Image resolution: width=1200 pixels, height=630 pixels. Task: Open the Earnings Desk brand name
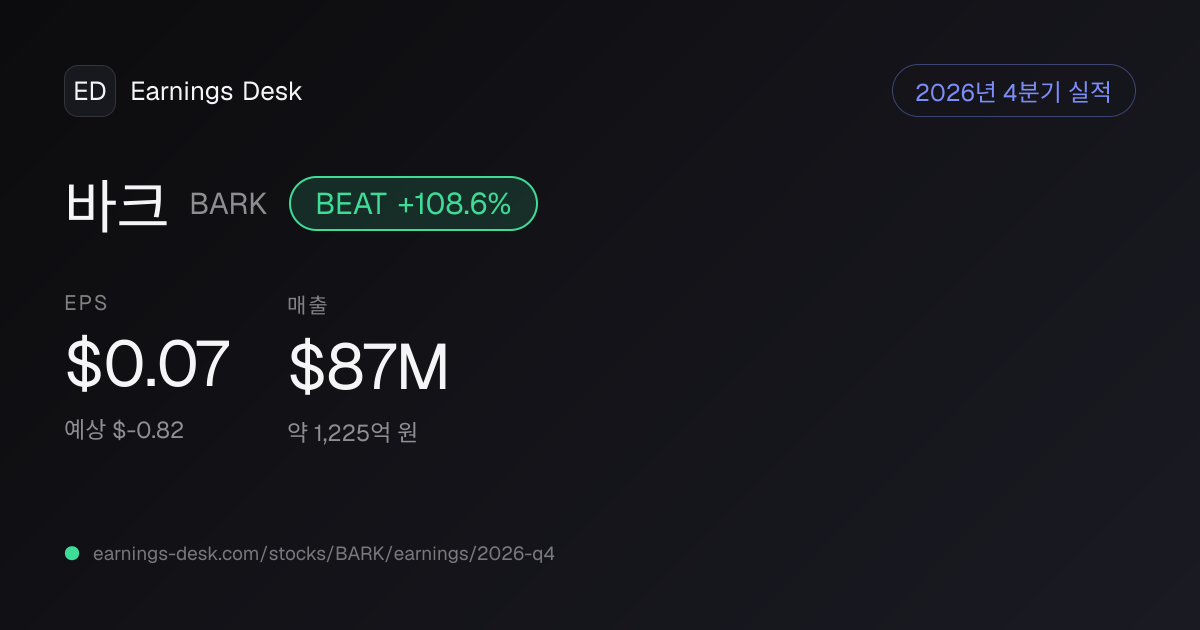(x=216, y=92)
